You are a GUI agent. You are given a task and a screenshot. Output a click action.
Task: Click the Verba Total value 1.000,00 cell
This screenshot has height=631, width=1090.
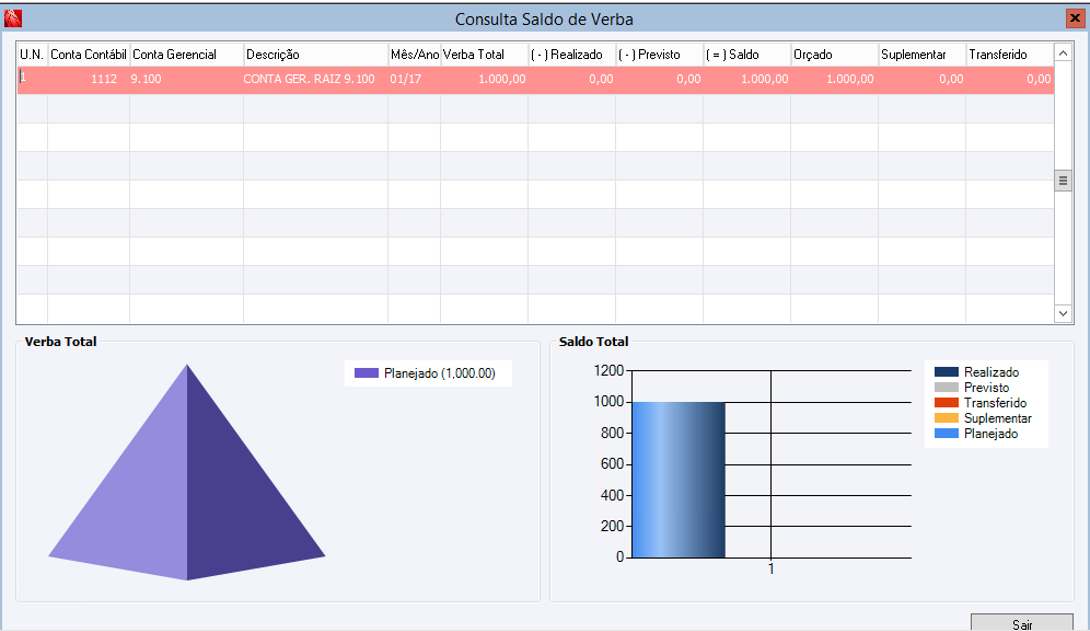[484, 79]
